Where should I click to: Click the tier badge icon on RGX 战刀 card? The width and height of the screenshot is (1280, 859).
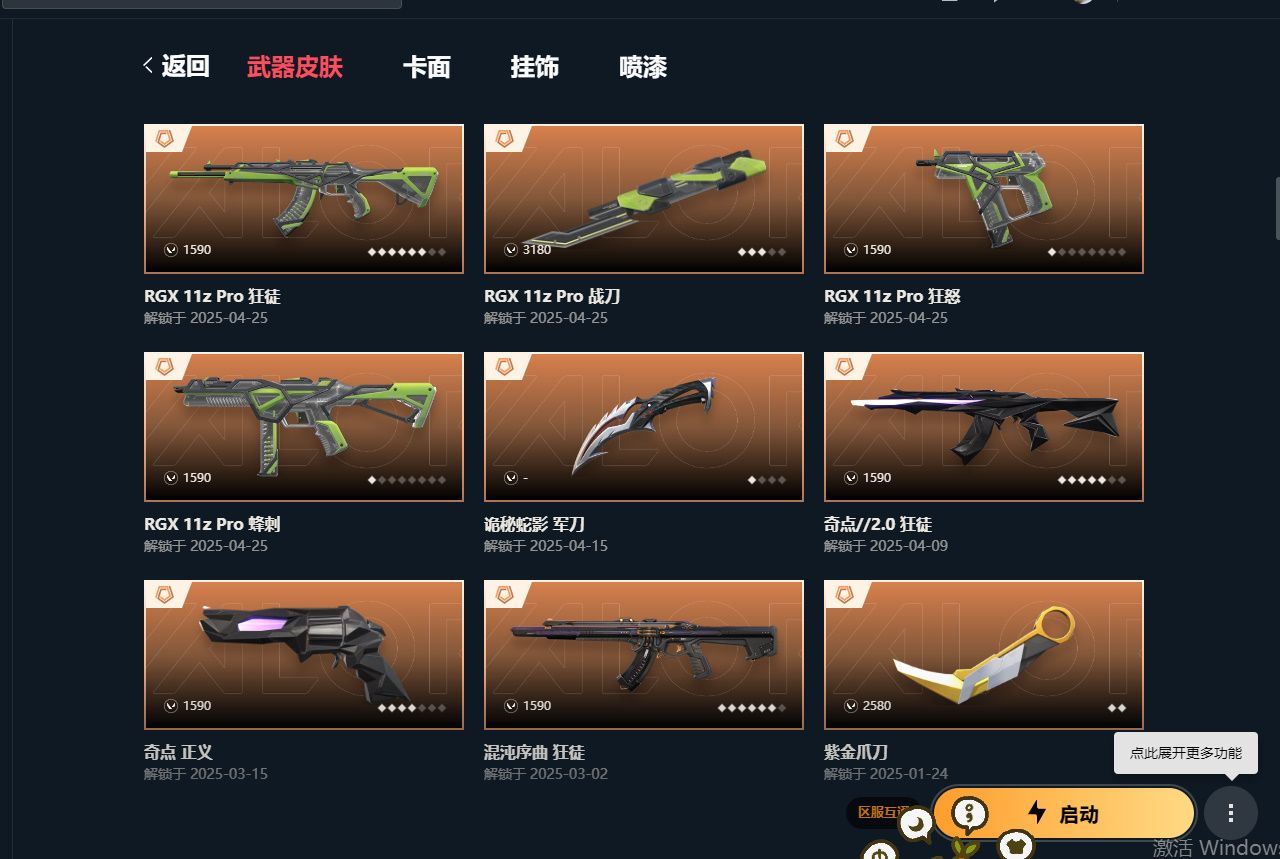(505, 138)
